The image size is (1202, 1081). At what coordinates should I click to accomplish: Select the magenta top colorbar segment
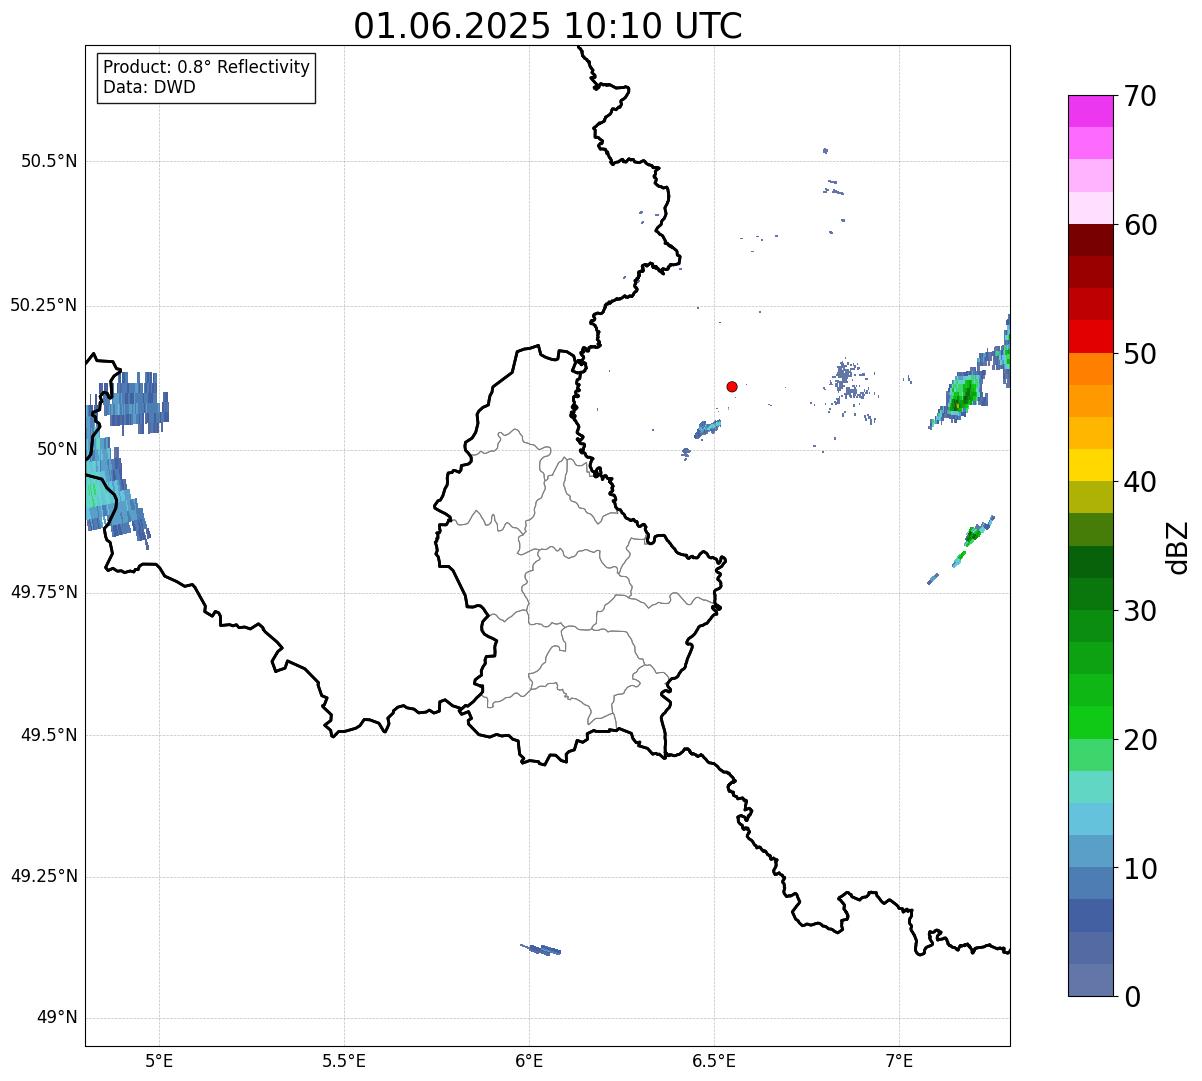point(1090,111)
